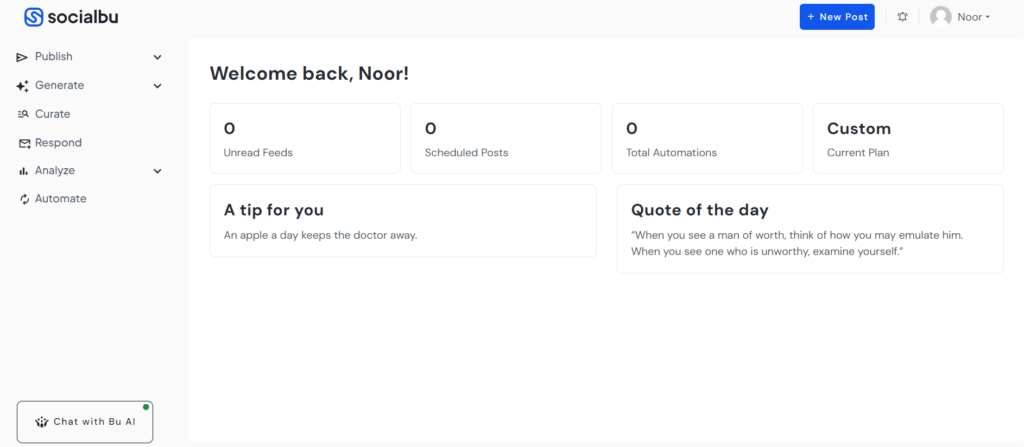Screen dimensions: 1024x447
Task: Click the green online status dot
Action: [x=146, y=407]
